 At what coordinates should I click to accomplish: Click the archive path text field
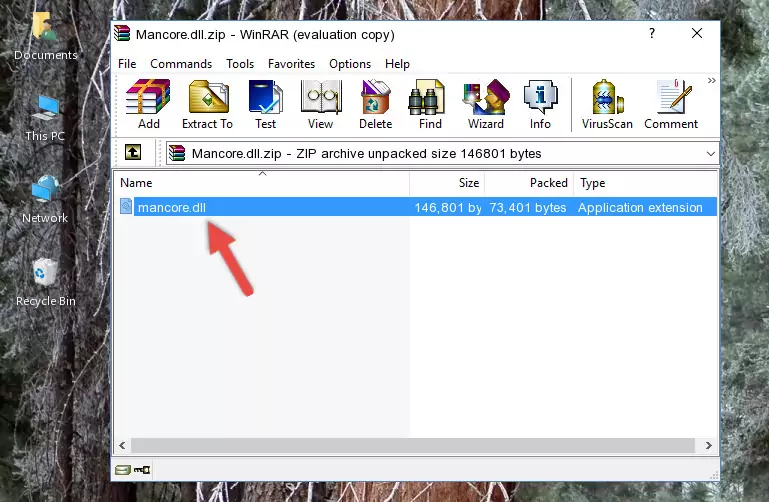point(442,153)
